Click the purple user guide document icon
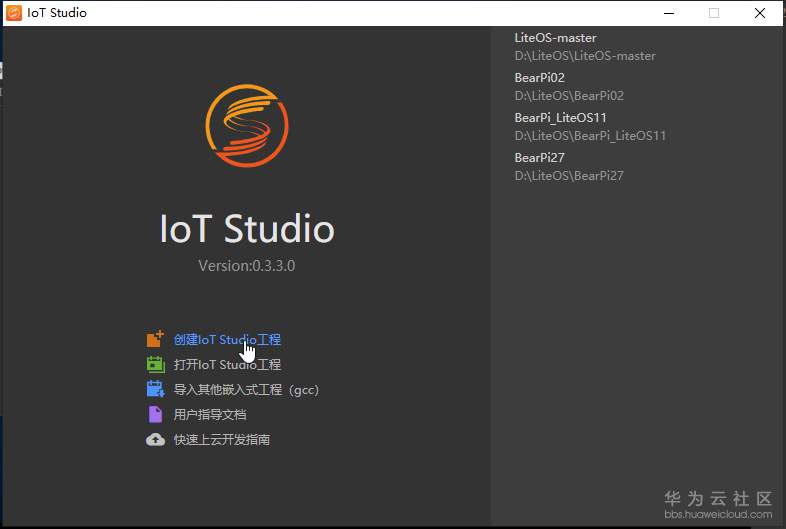 [155, 414]
